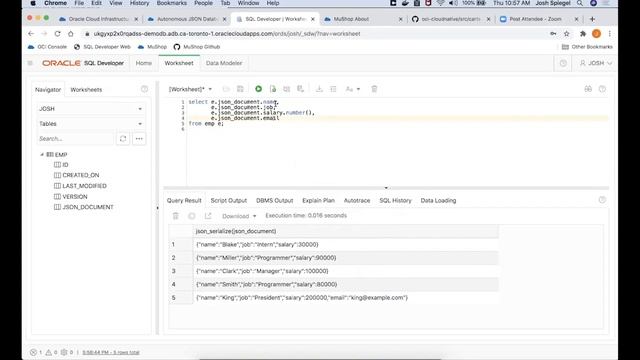Open the DBMS Output tab

tap(275, 200)
